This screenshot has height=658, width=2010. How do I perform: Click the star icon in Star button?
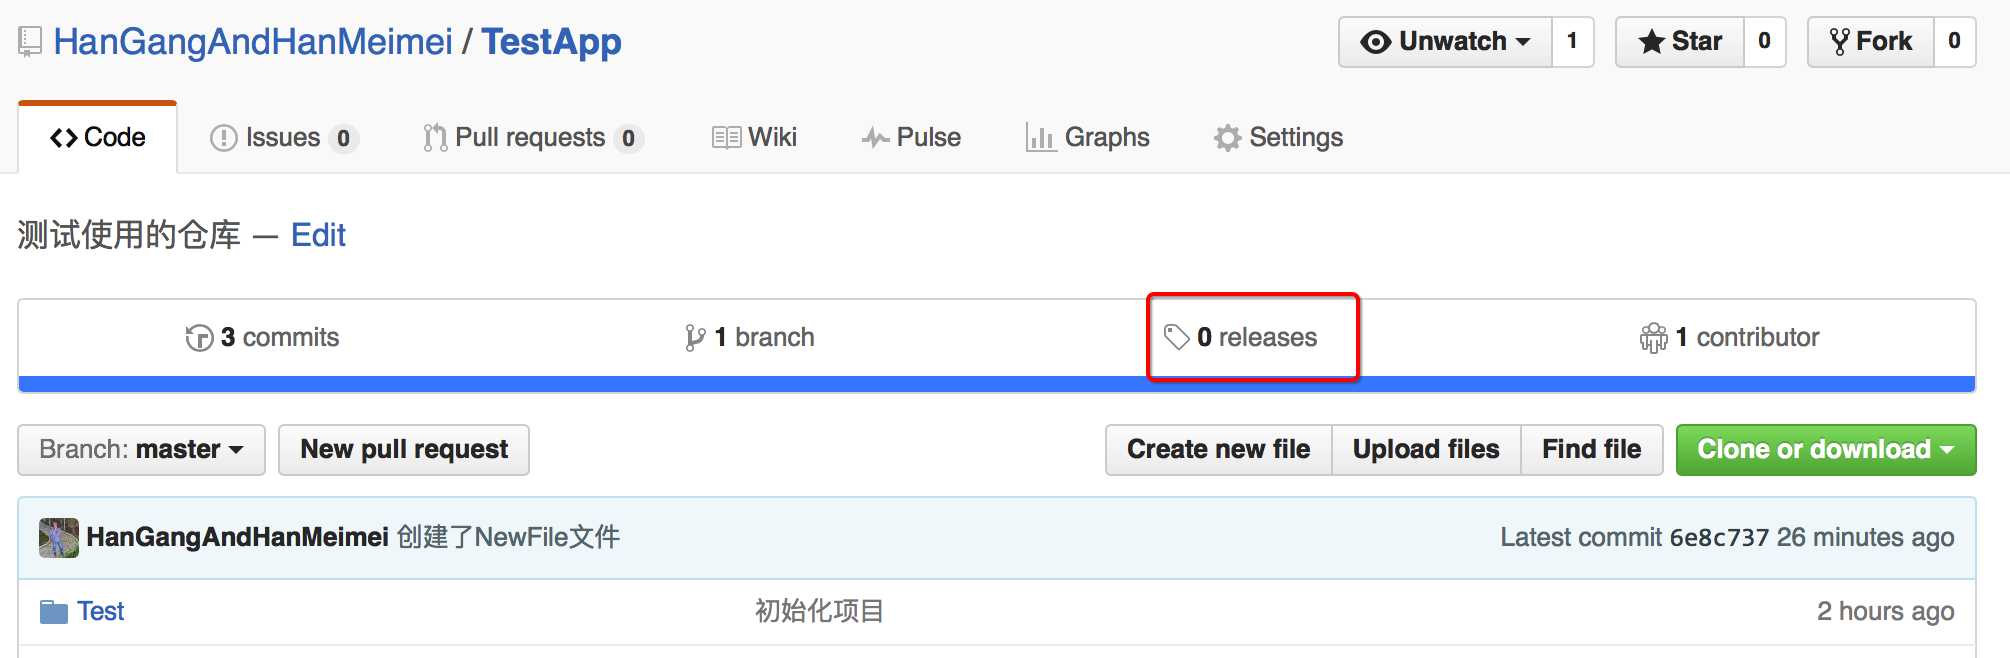coord(1652,41)
